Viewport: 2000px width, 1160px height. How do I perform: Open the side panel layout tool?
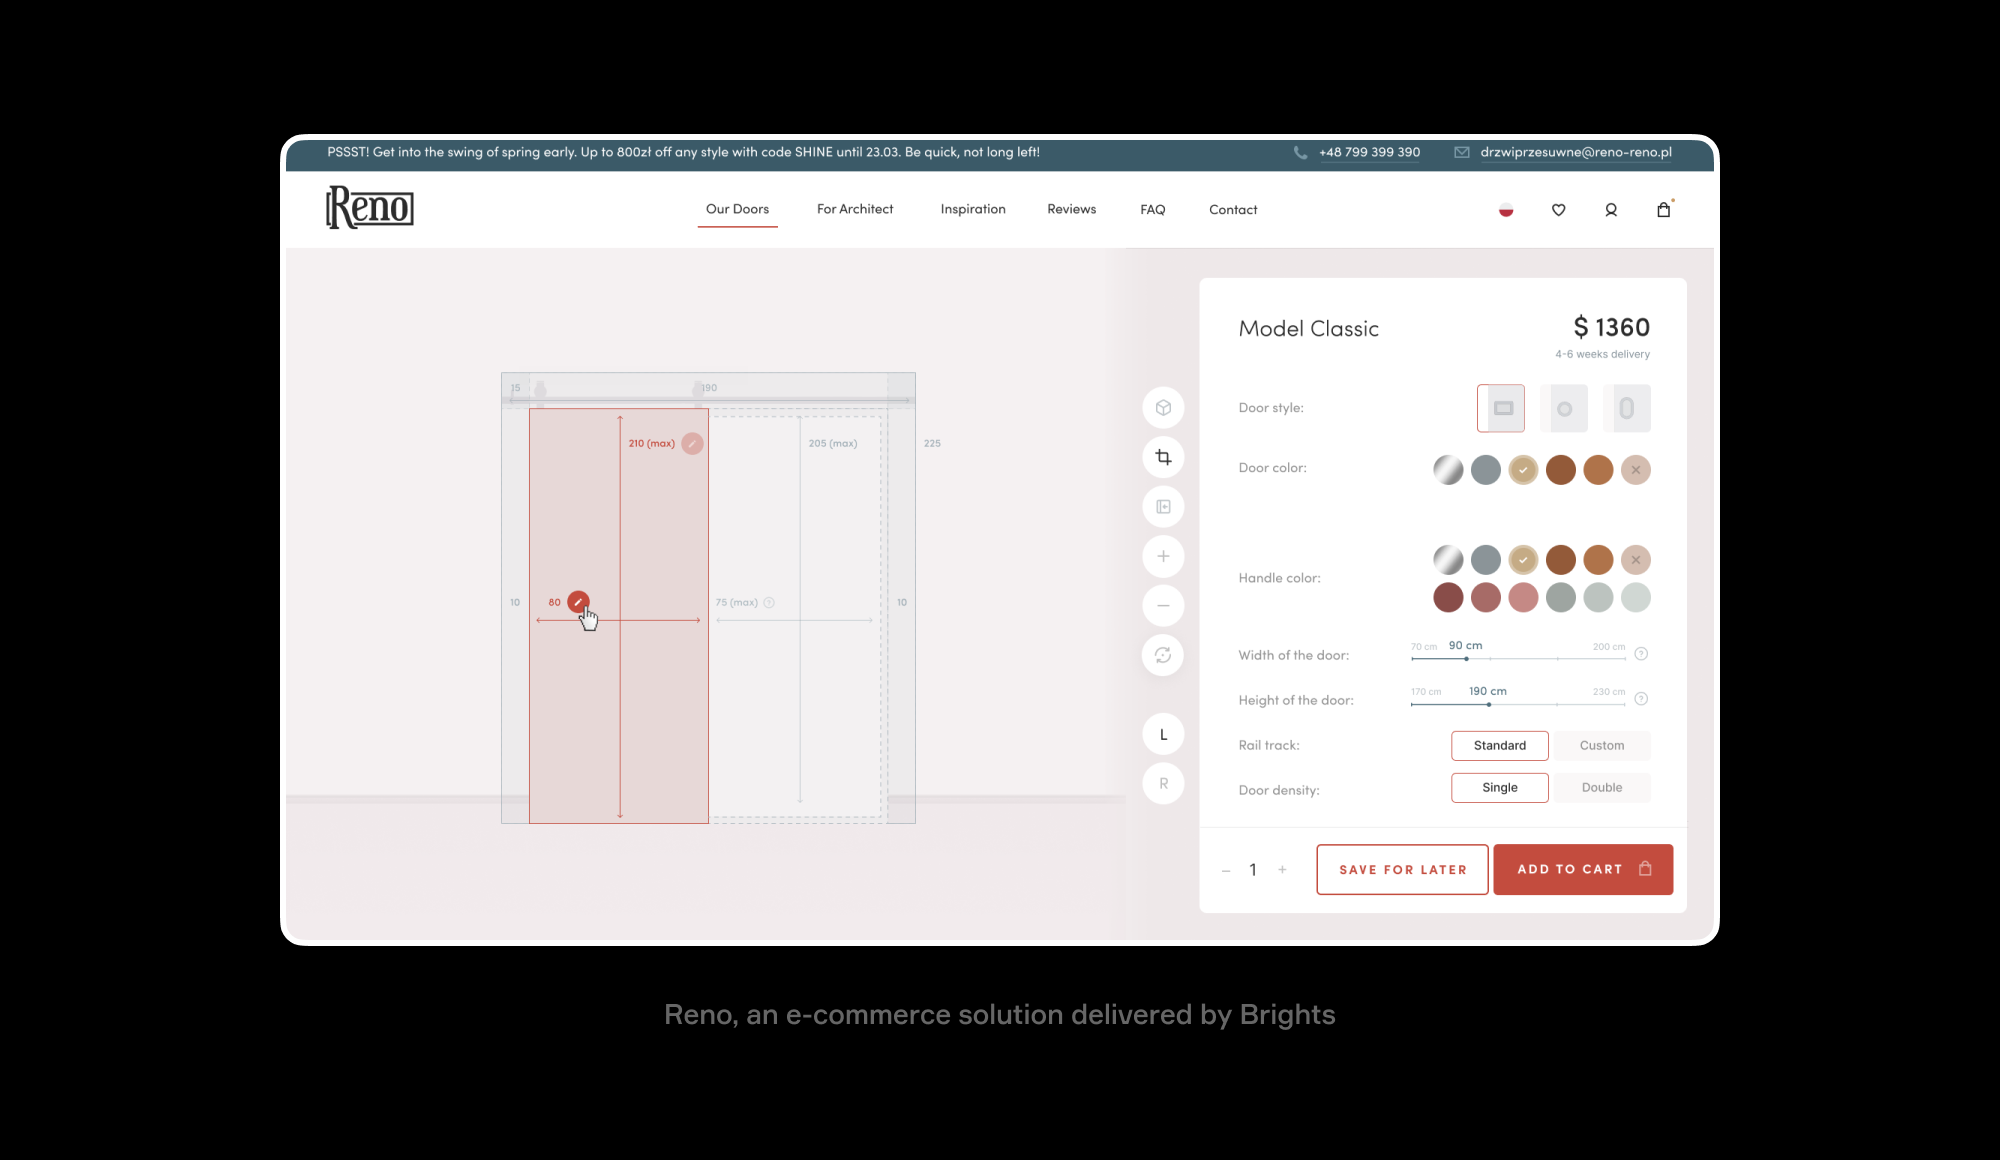(1163, 506)
